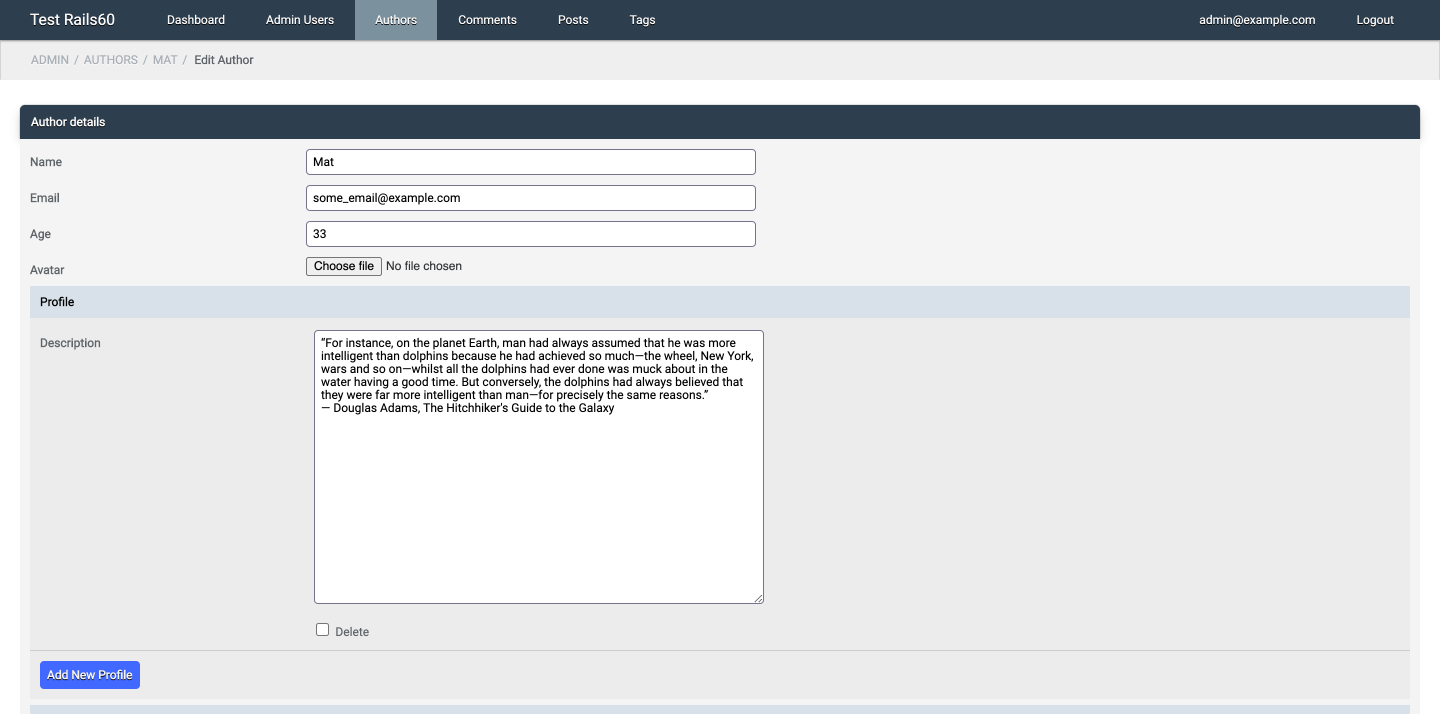Screen dimensions: 1440x714
Task: Tick the Delete checkbox
Action: pyautogui.click(x=322, y=630)
